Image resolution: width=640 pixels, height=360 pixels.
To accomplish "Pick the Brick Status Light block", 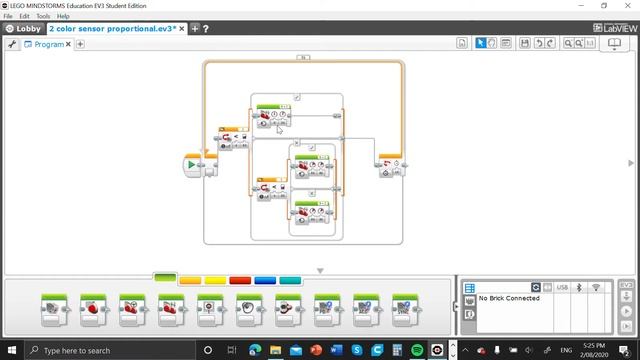I will [x=288, y=310].
